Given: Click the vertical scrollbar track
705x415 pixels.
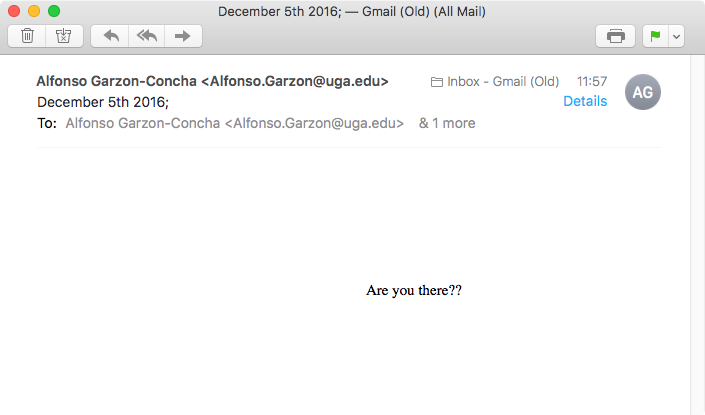Looking at the screenshot, I should (x=697, y=250).
